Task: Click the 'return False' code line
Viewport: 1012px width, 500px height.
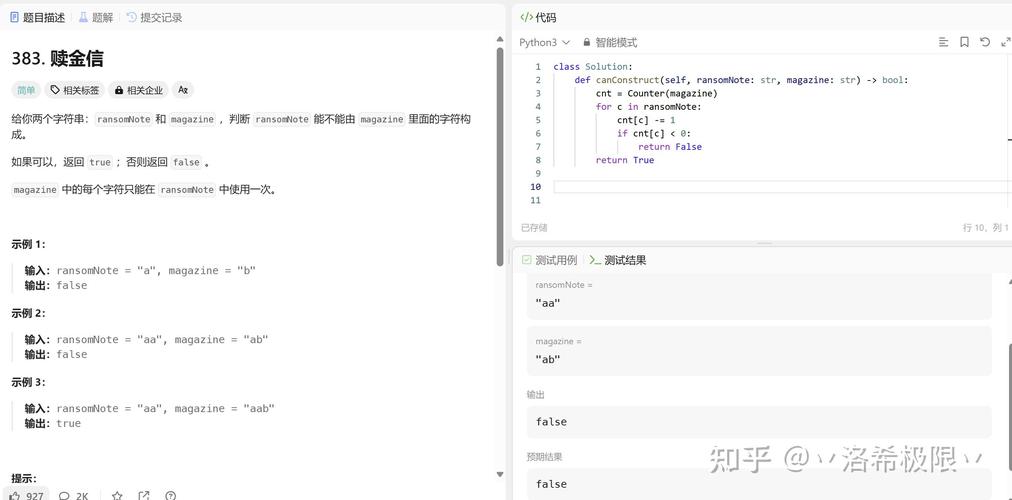Action: [669, 146]
